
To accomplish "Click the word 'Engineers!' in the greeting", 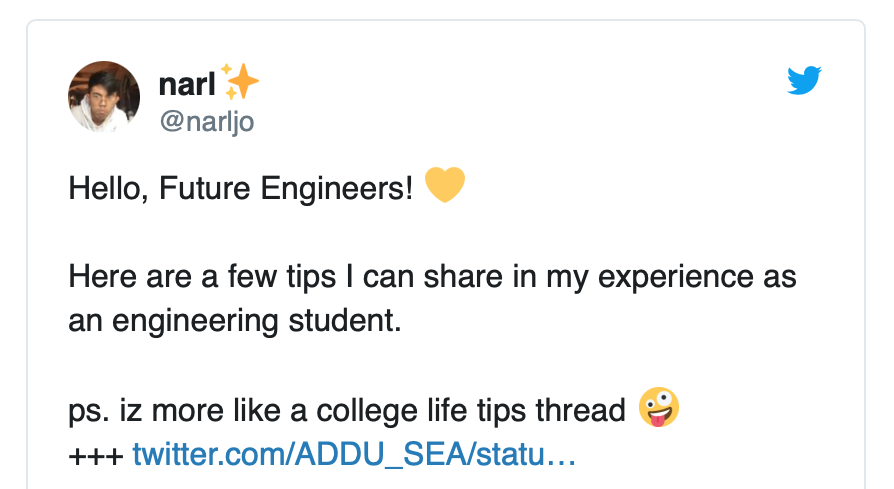I will pos(336,189).
